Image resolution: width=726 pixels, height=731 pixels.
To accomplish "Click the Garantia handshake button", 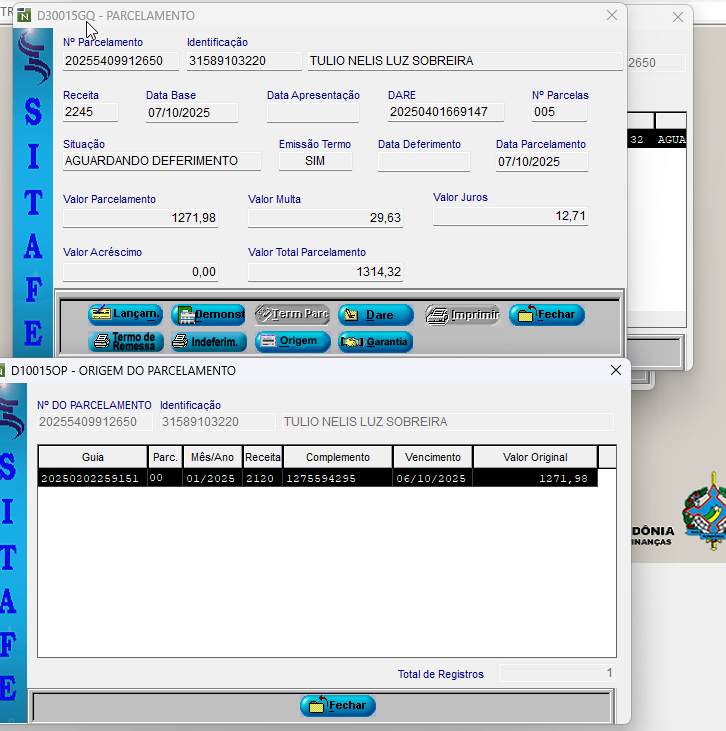I will coord(375,342).
